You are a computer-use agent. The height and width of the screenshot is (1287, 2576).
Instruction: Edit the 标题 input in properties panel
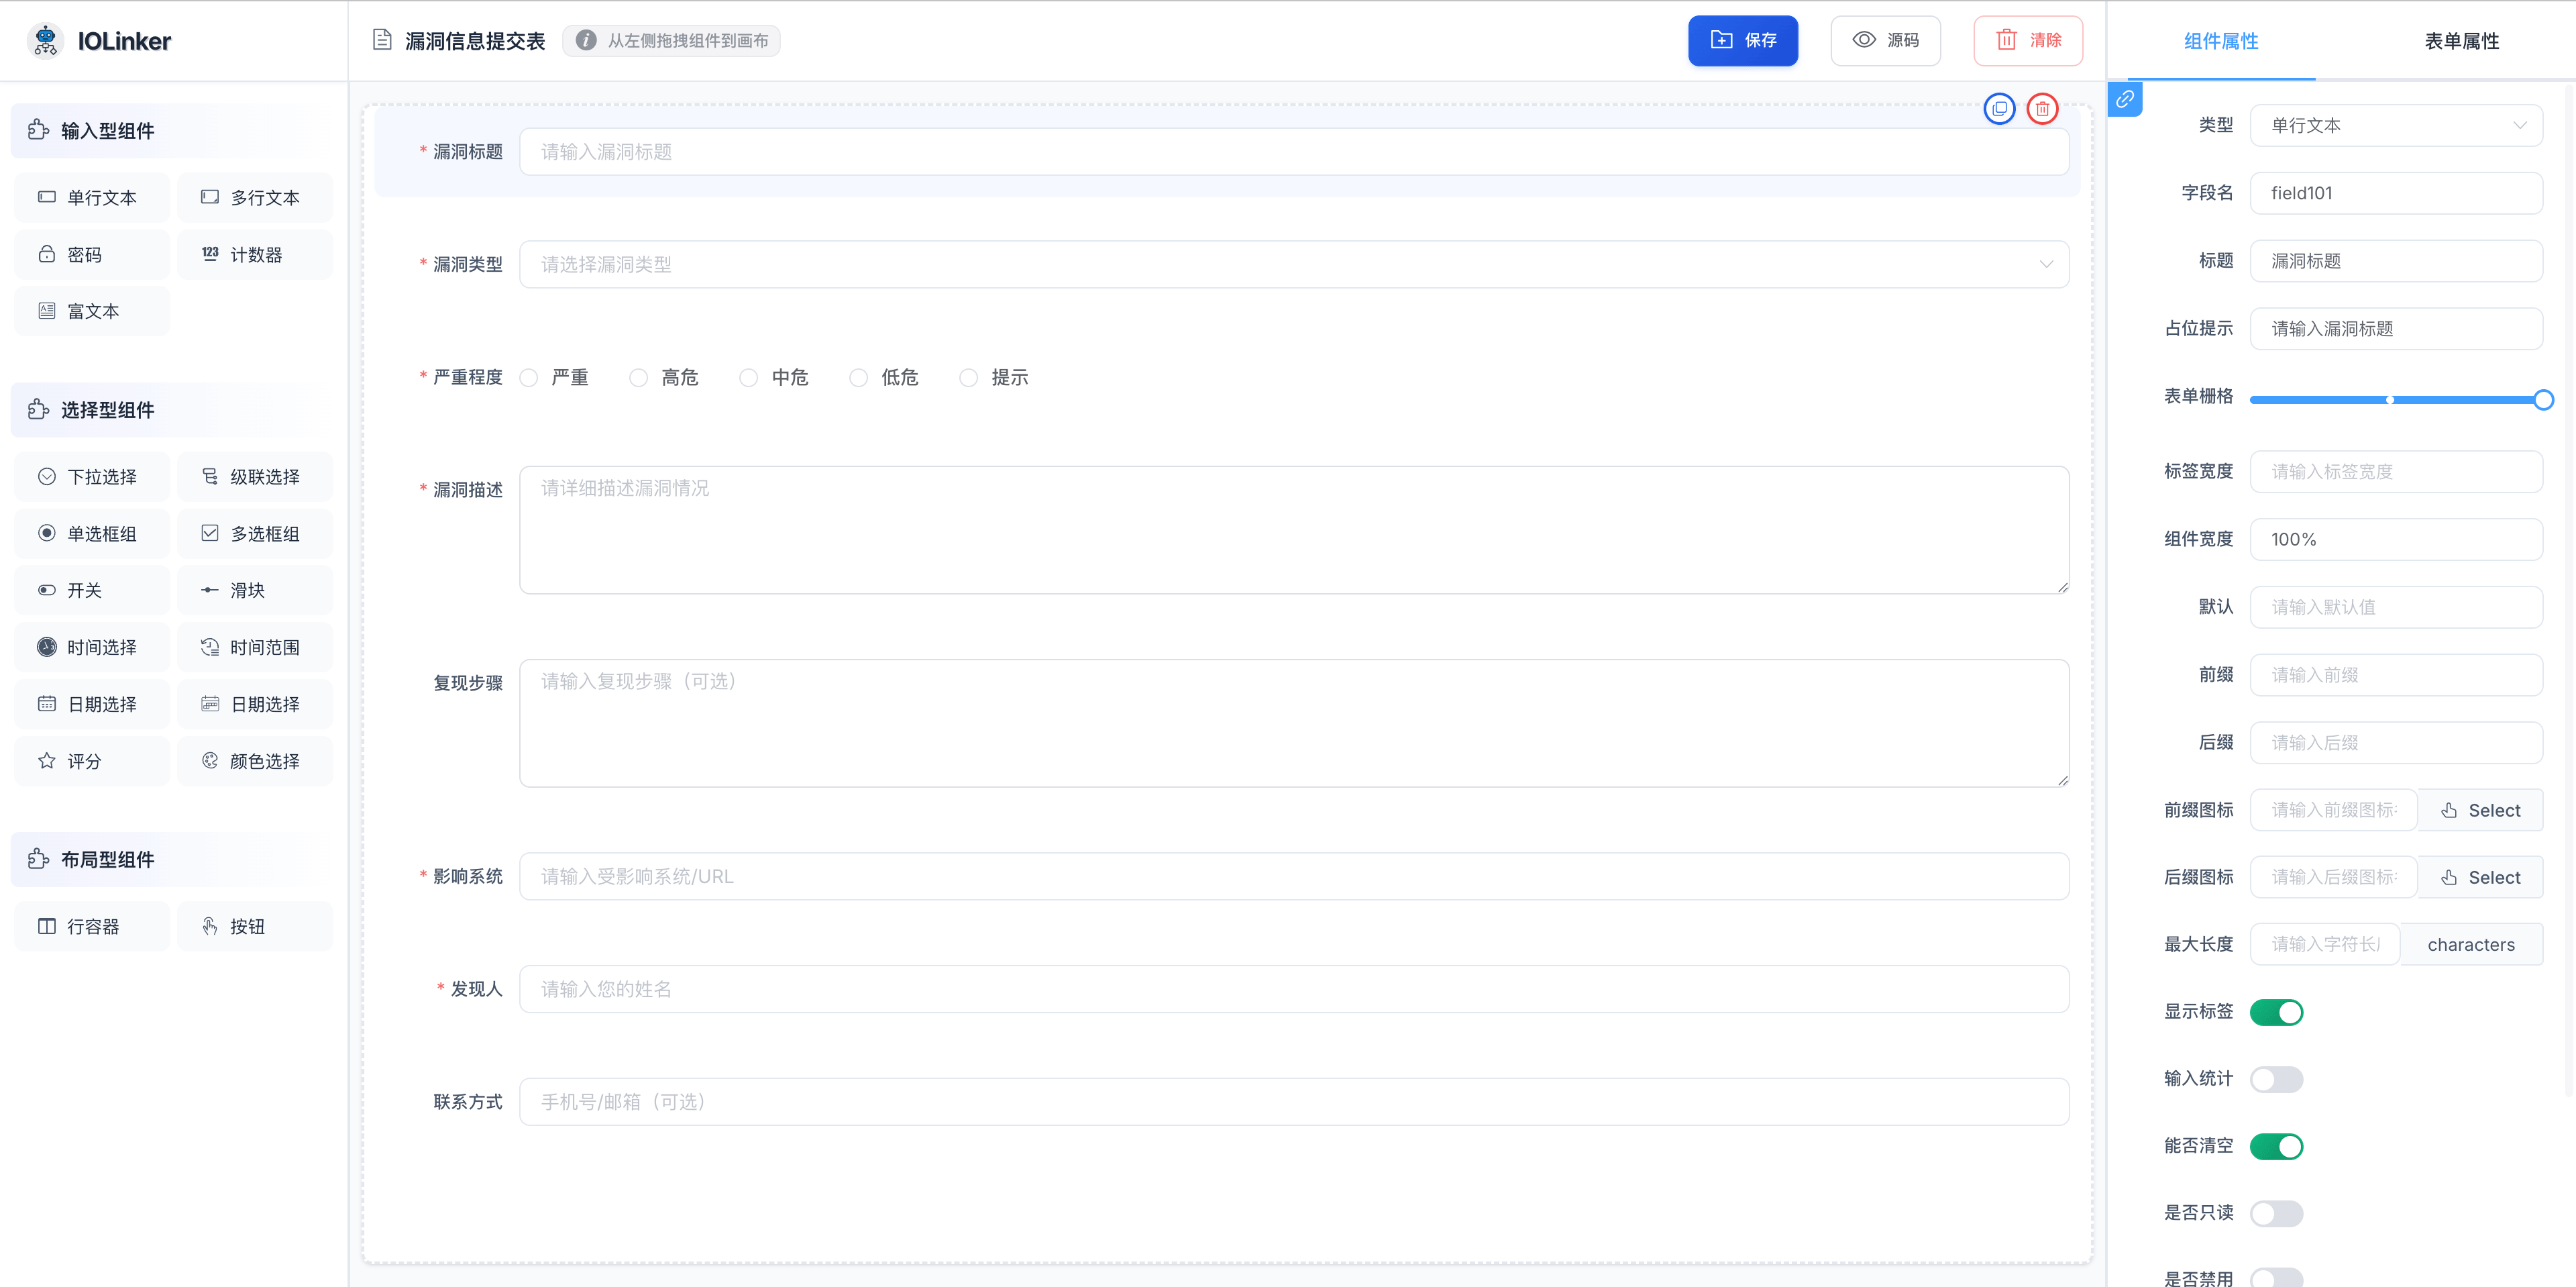pyautogui.click(x=2396, y=261)
